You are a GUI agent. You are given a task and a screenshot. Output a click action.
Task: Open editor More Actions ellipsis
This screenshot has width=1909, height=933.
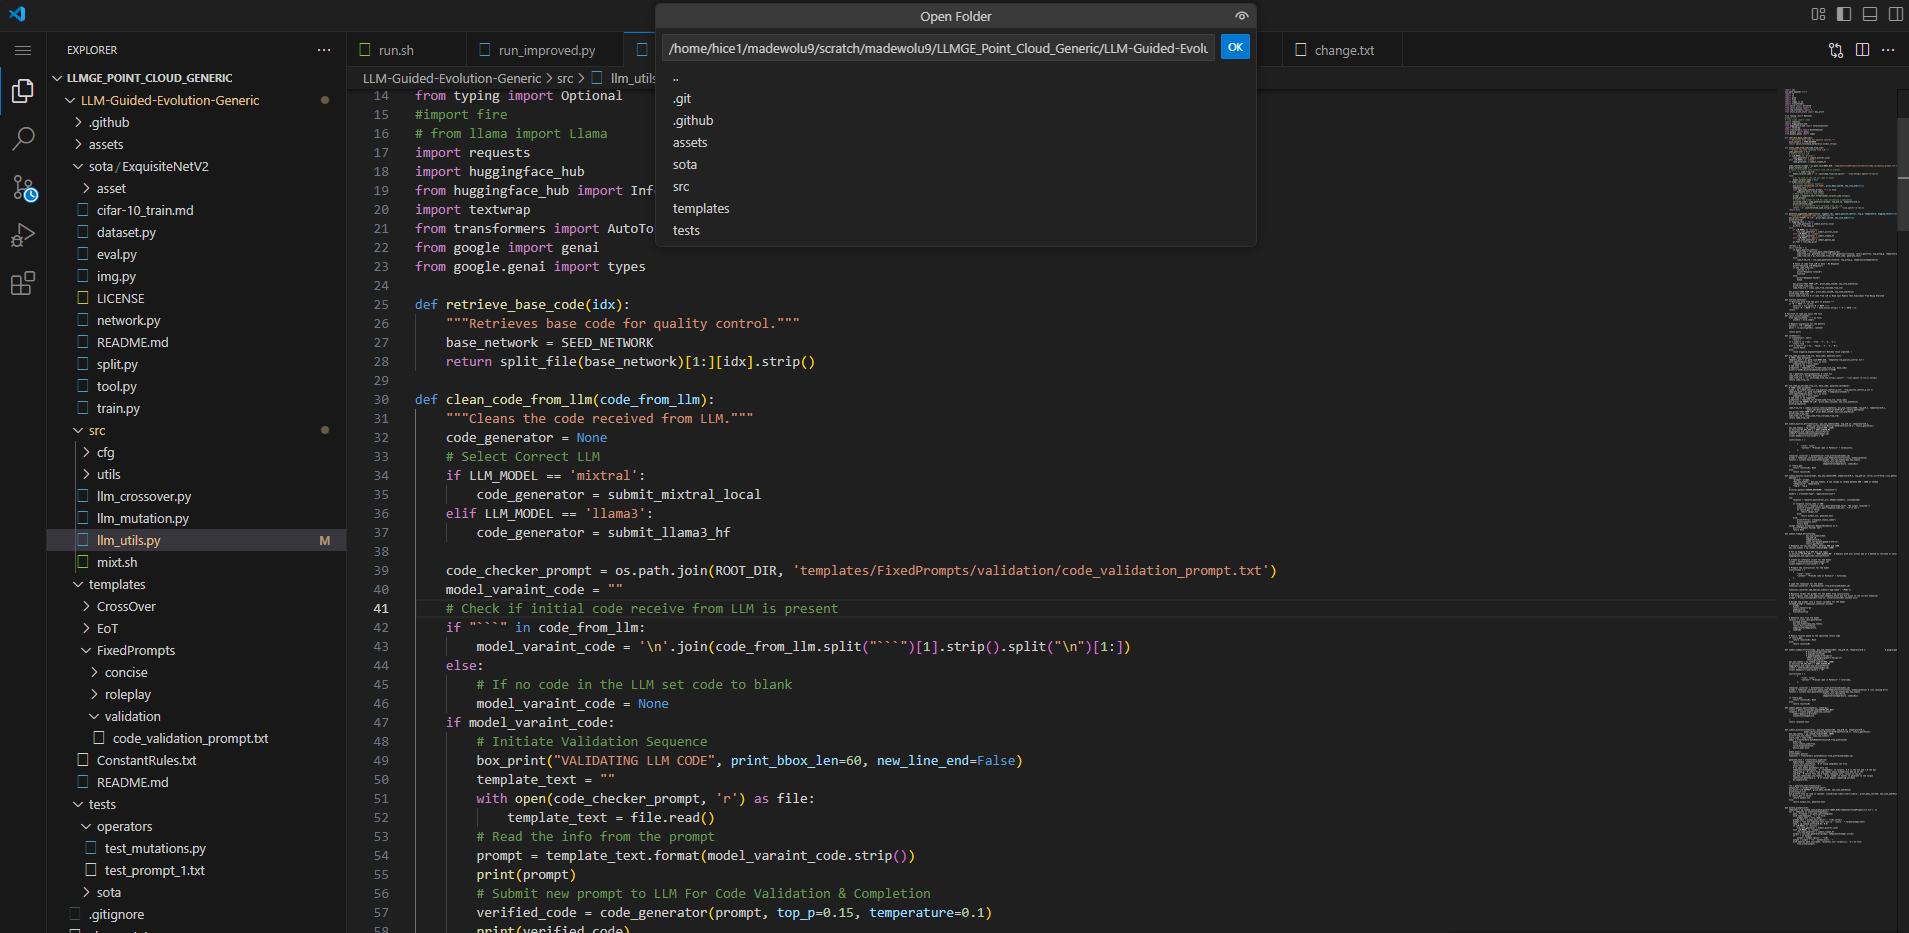pyautogui.click(x=1888, y=50)
